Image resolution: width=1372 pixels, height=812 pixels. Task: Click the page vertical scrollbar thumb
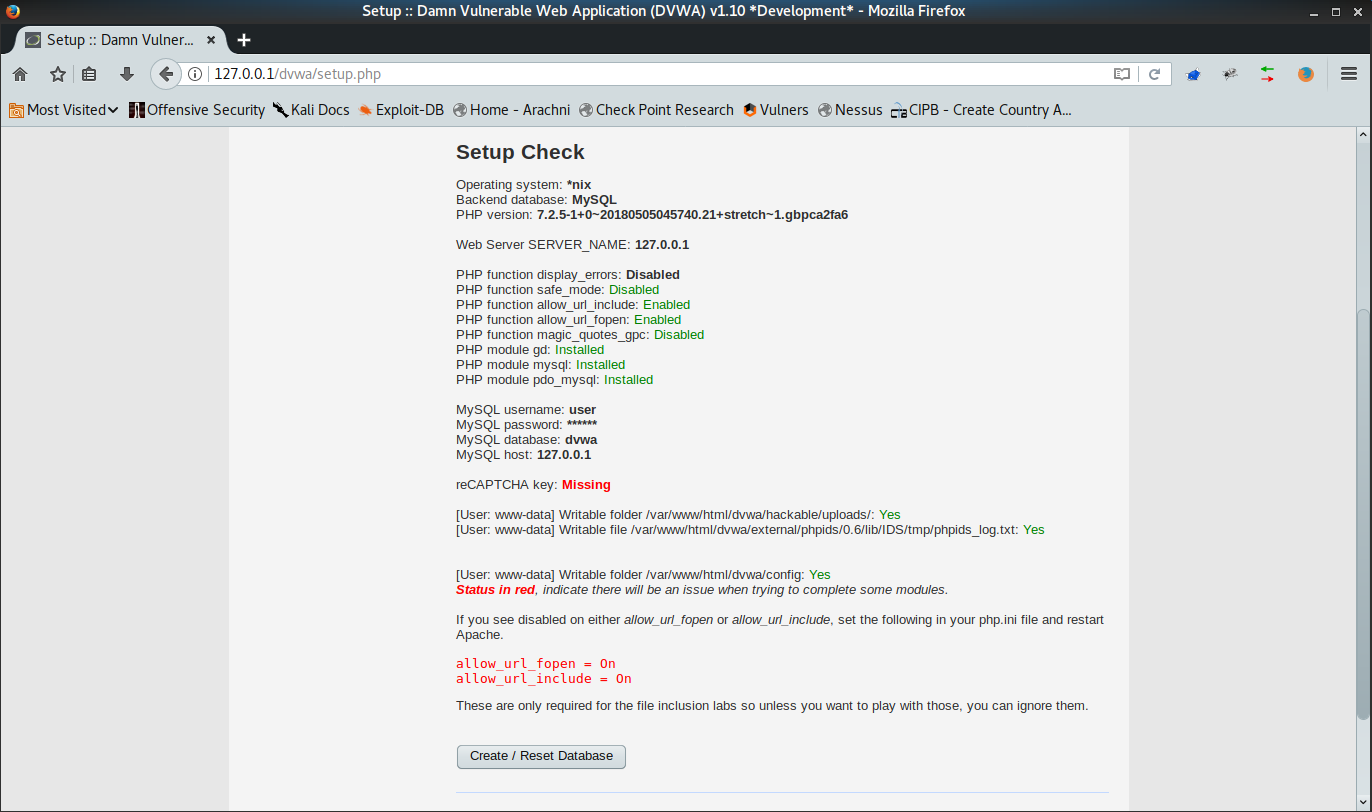coord(1362,514)
